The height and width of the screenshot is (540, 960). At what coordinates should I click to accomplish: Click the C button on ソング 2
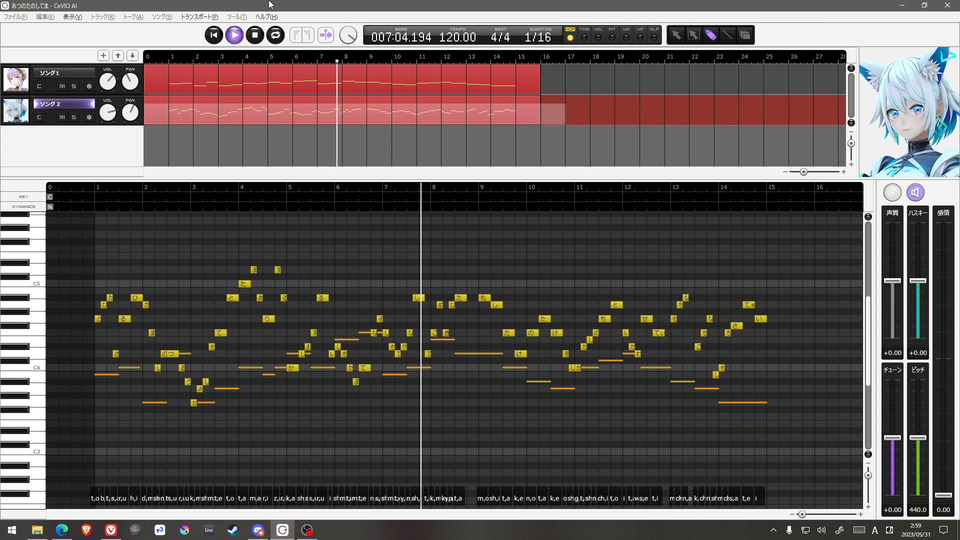point(39,118)
